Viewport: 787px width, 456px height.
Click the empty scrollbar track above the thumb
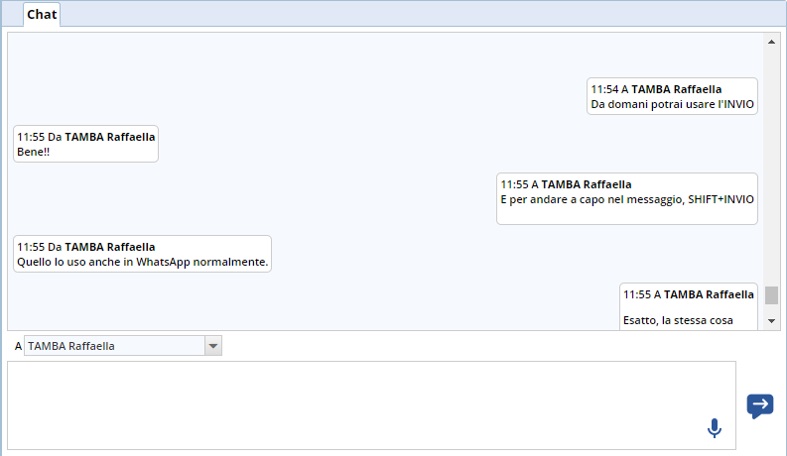coord(771,160)
